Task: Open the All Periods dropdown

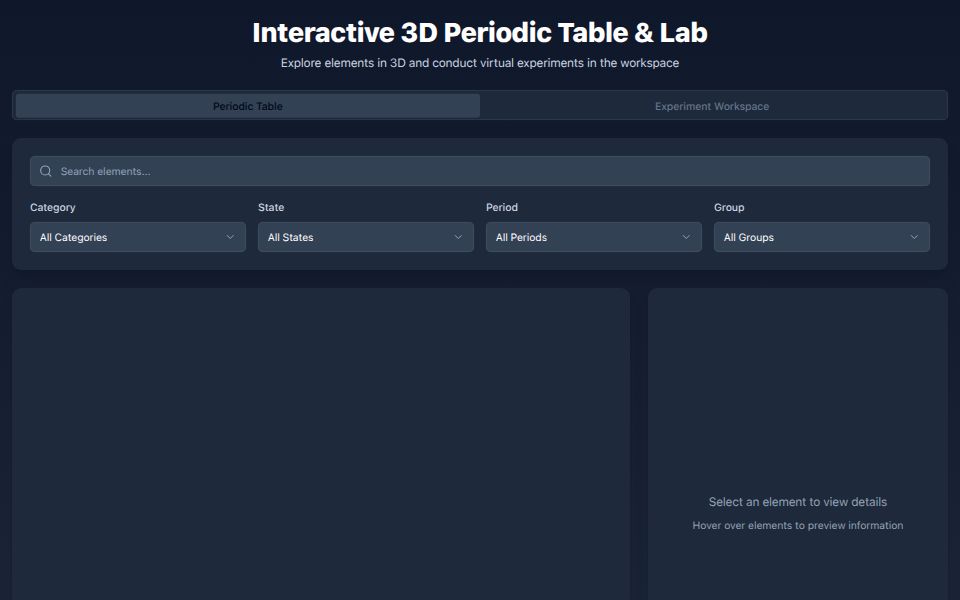Action: [x=593, y=237]
